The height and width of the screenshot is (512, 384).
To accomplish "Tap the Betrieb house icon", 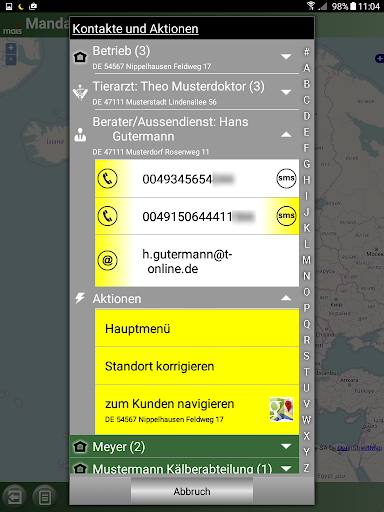I will point(80,57).
